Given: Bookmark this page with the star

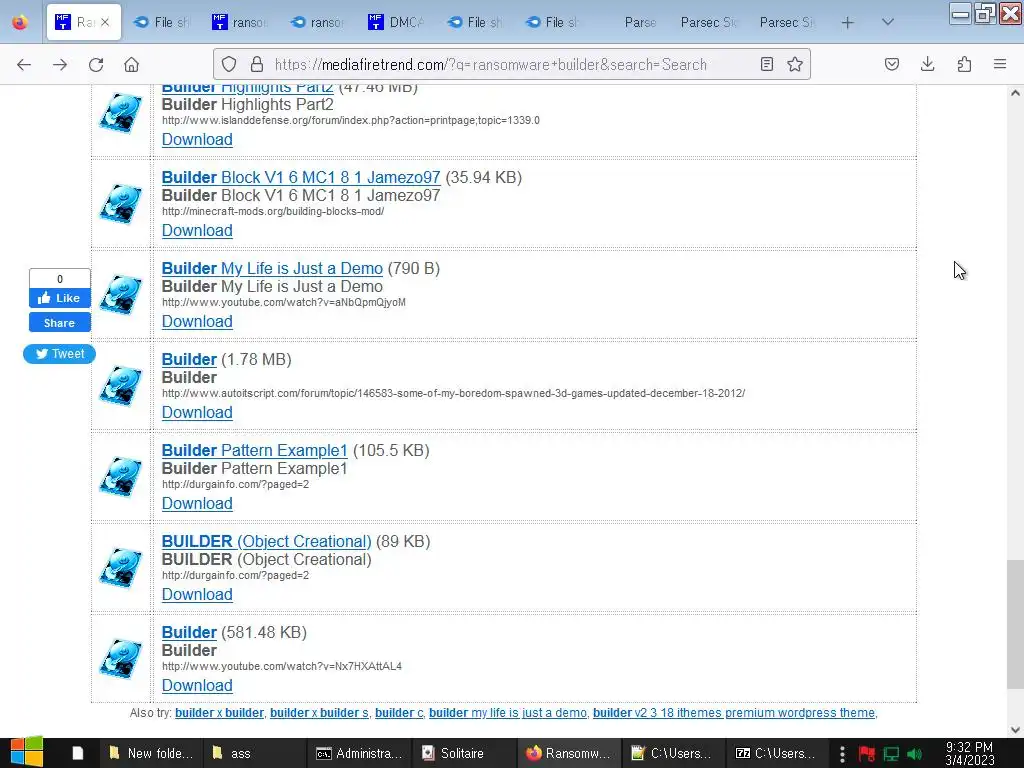Looking at the screenshot, I should 795,64.
